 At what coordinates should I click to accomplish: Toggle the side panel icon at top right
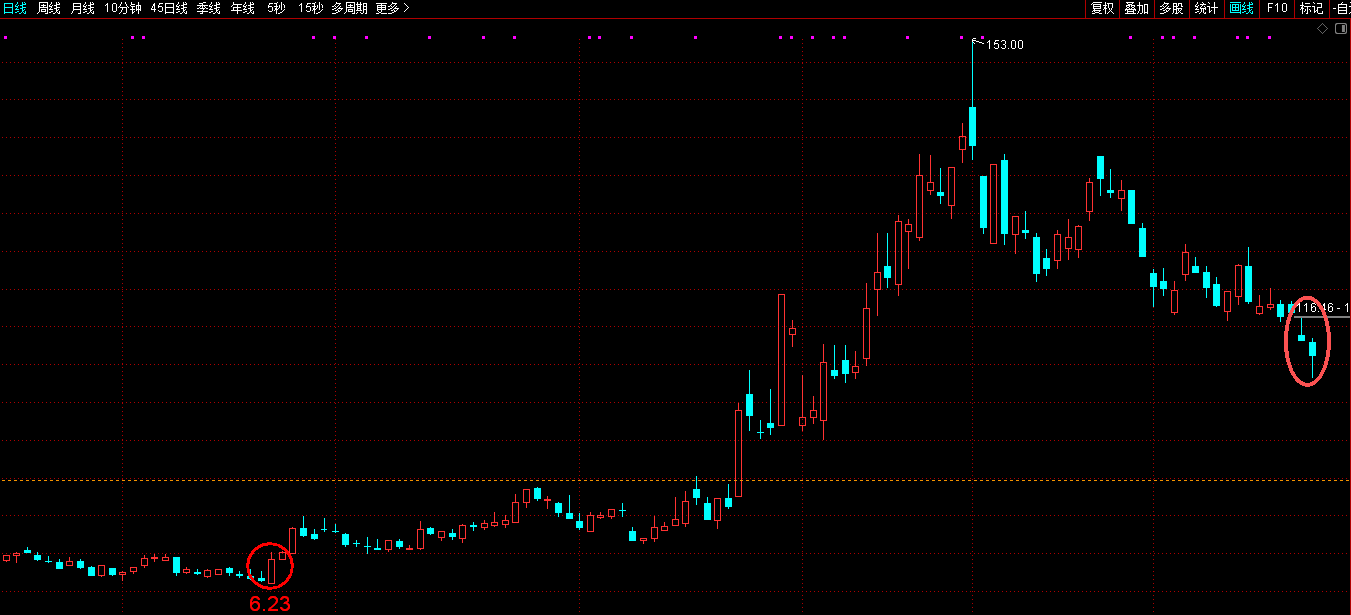(1340, 29)
